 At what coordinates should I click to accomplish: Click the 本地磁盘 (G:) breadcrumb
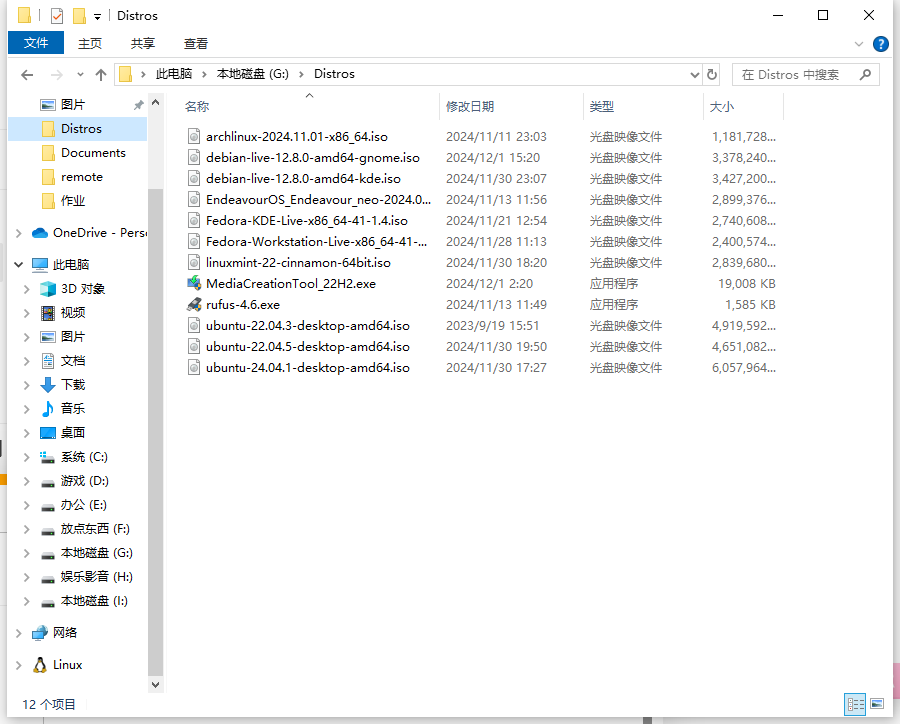tap(253, 74)
